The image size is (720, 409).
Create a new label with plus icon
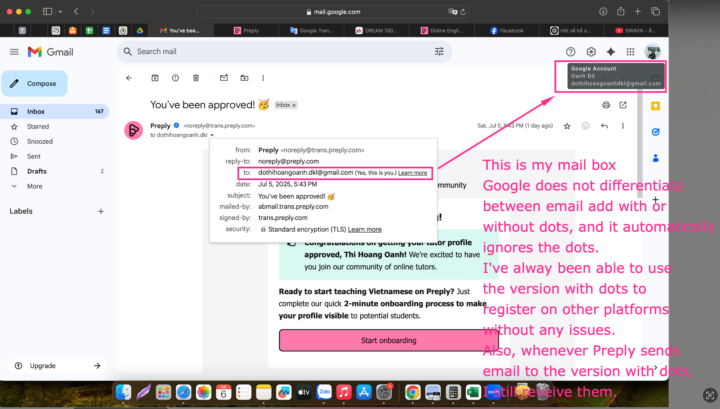(101, 211)
